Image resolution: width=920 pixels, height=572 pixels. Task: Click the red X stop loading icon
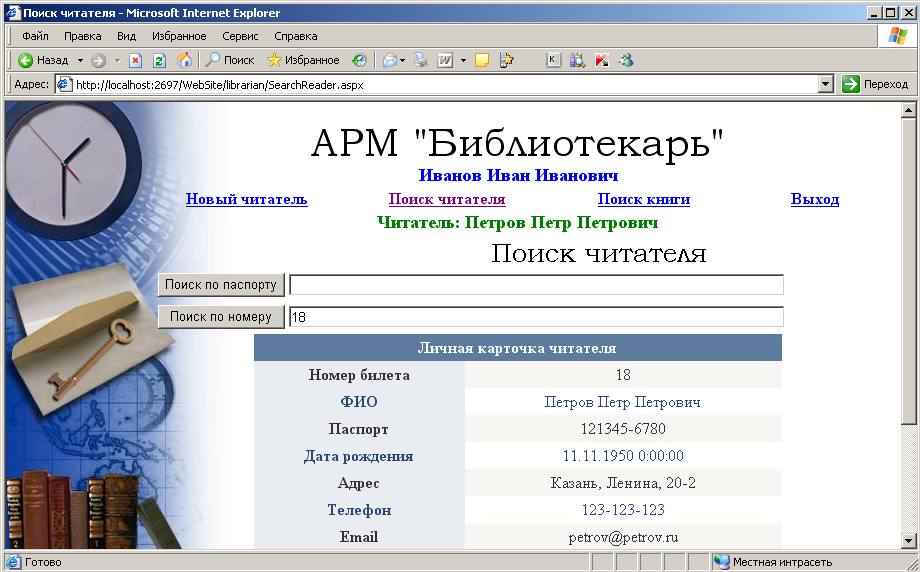pyautogui.click(x=136, y=60)
